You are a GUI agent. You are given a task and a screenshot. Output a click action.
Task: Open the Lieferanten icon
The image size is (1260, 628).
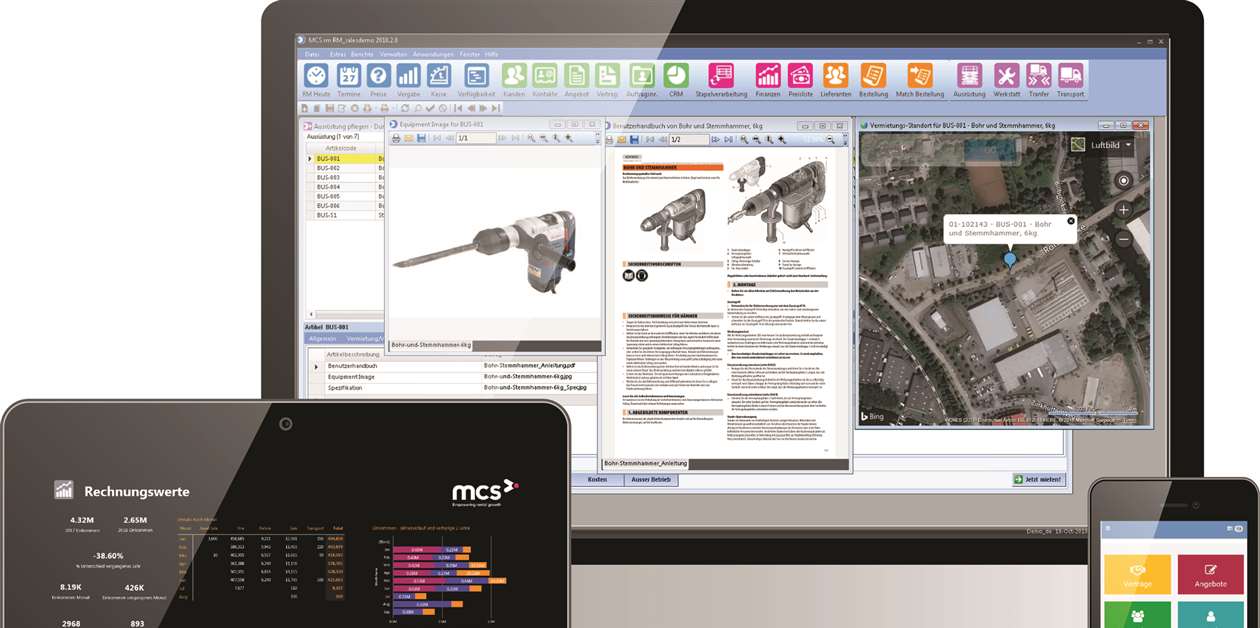(x=835, y=76)
